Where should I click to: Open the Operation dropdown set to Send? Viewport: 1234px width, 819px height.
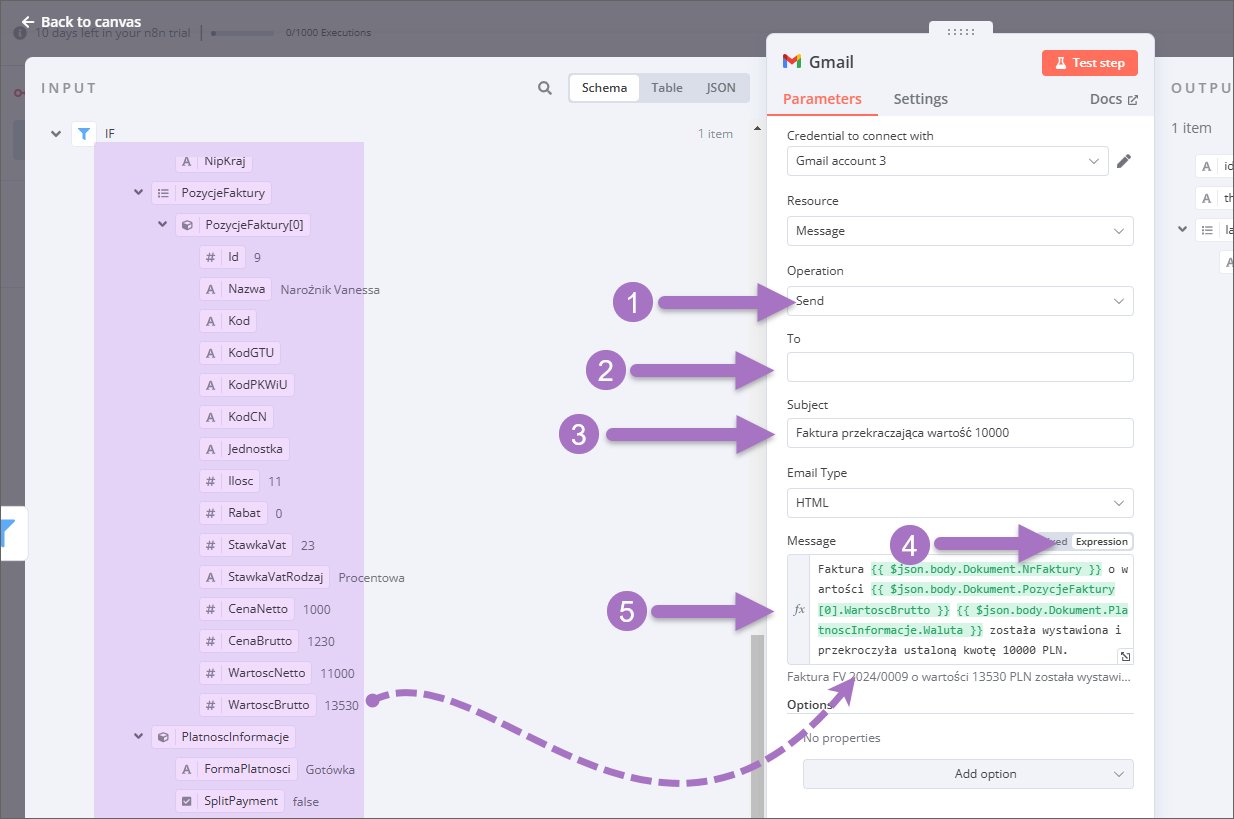[960, 301]
